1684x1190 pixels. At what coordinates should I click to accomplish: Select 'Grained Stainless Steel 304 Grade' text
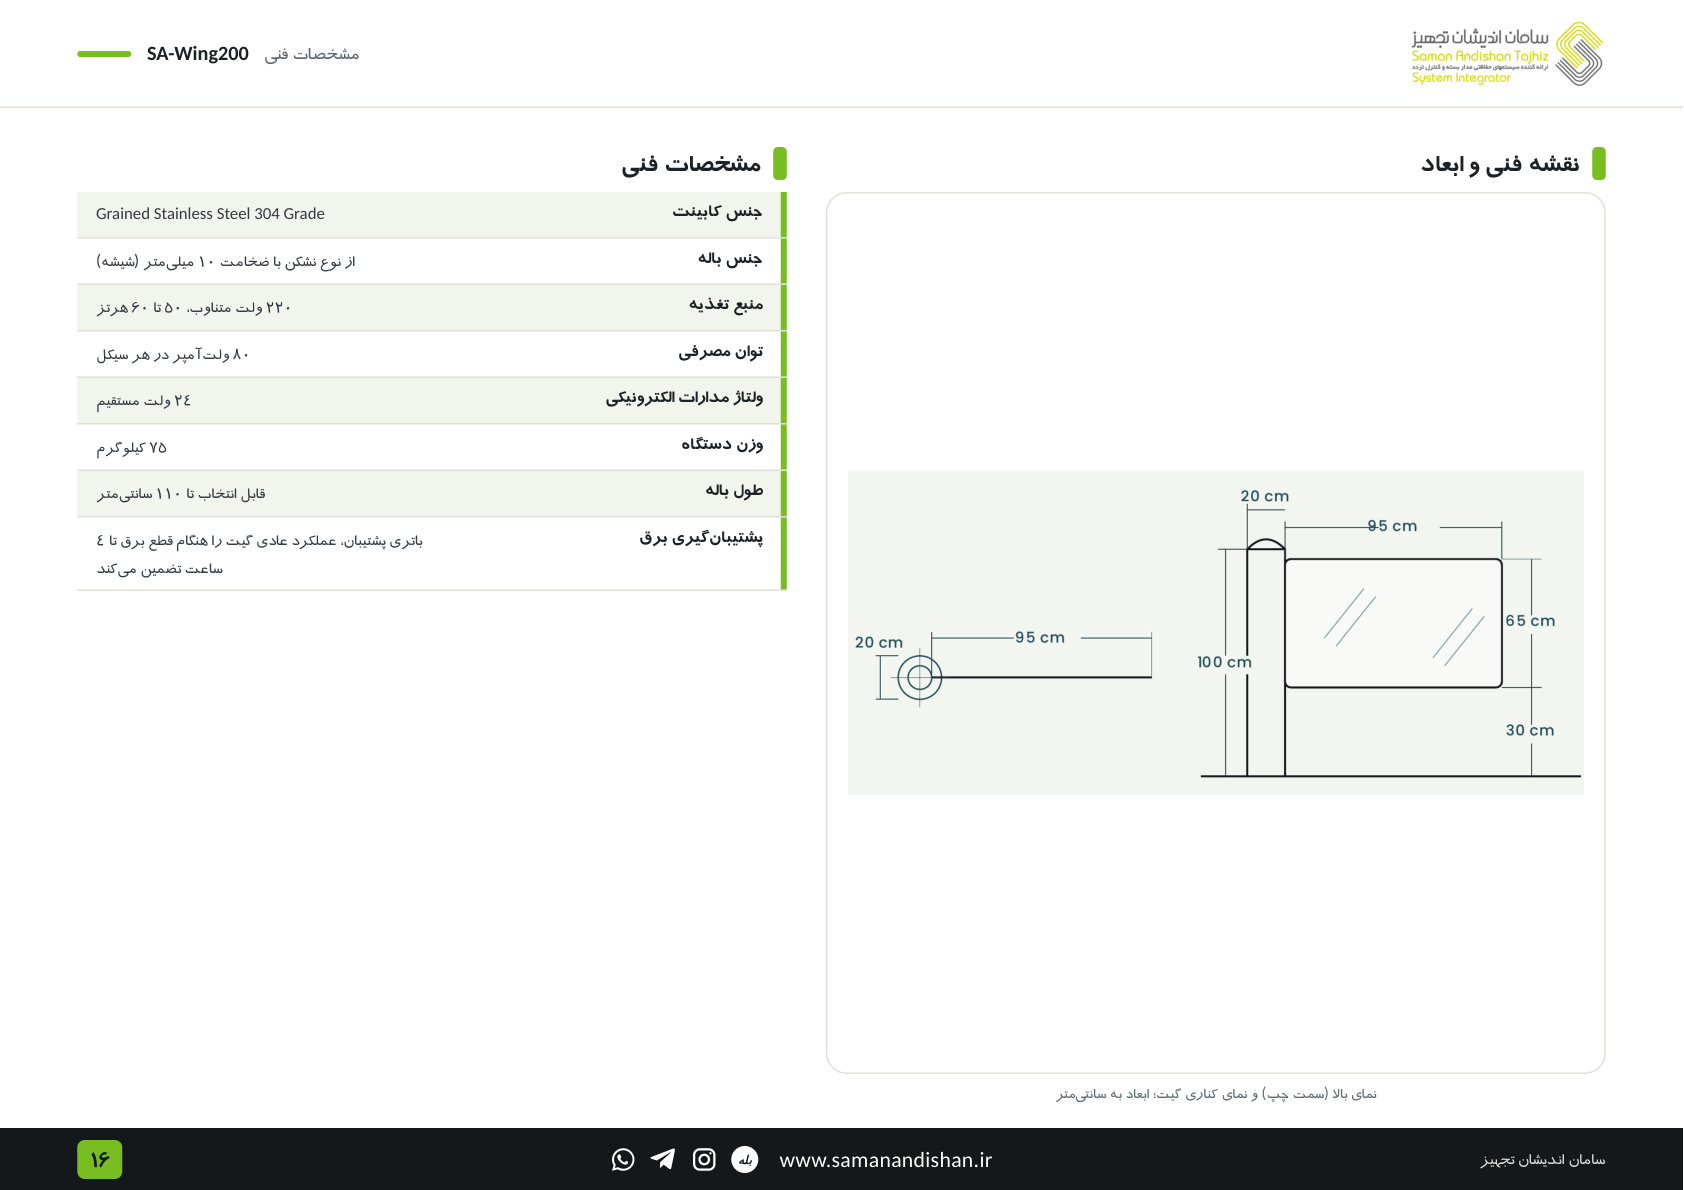[x=210, y=214]
